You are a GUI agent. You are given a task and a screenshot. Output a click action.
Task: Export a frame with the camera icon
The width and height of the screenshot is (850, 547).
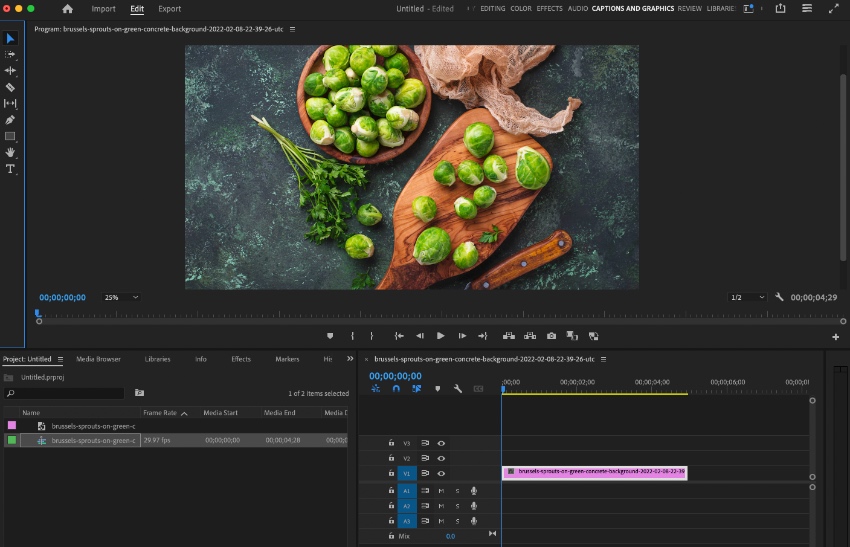click(x=551, y=336)
